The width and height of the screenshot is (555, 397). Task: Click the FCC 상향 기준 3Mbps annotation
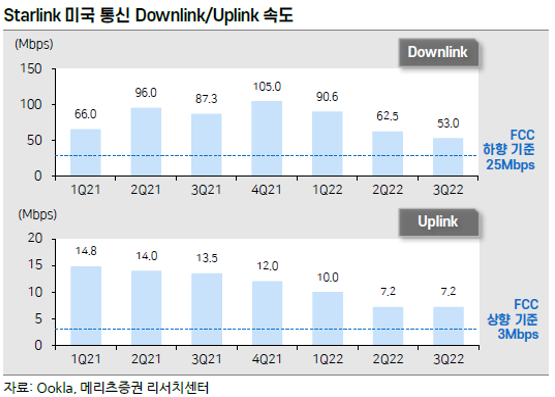tap(513, 319)
